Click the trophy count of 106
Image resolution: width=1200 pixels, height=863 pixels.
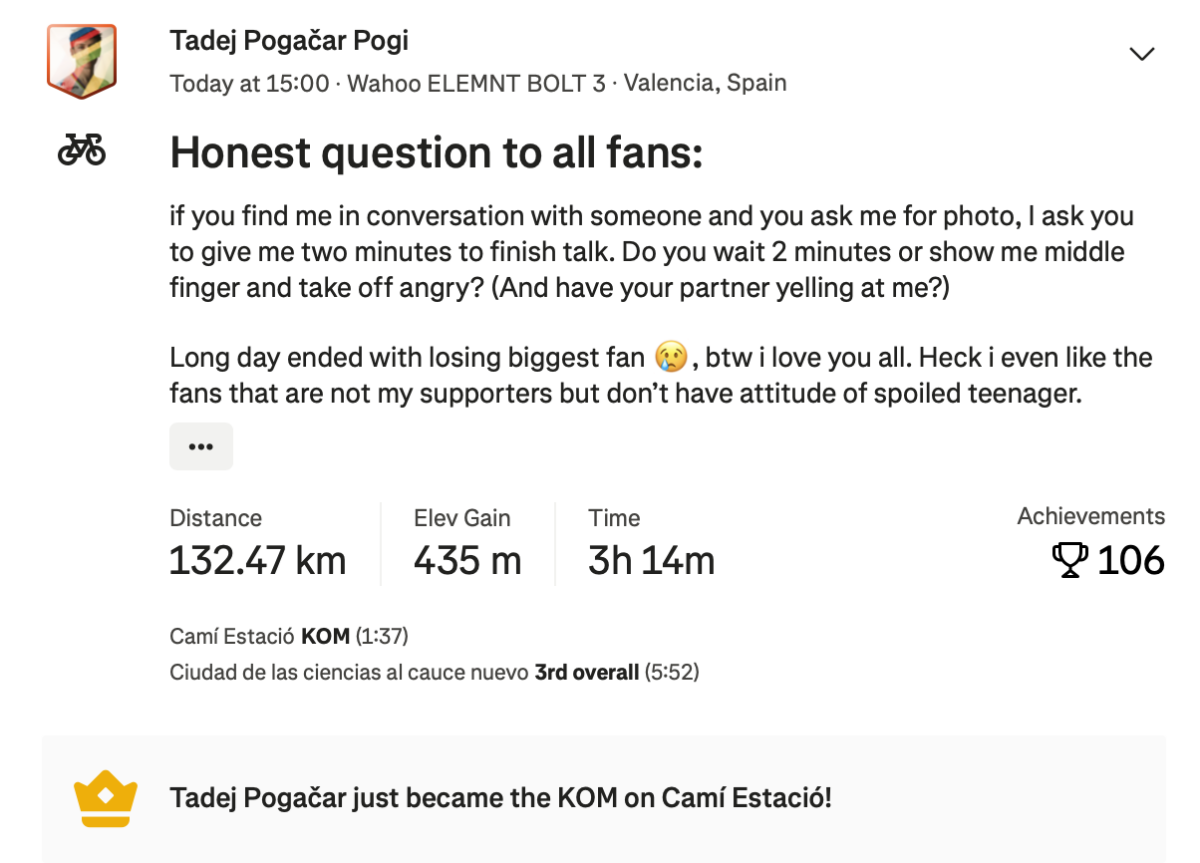coord(1131,561)
